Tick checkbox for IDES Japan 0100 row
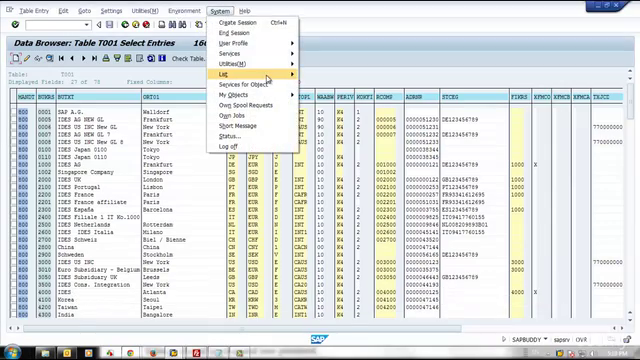The height and width of the screenshot is (360, 640). click(13, 149)
